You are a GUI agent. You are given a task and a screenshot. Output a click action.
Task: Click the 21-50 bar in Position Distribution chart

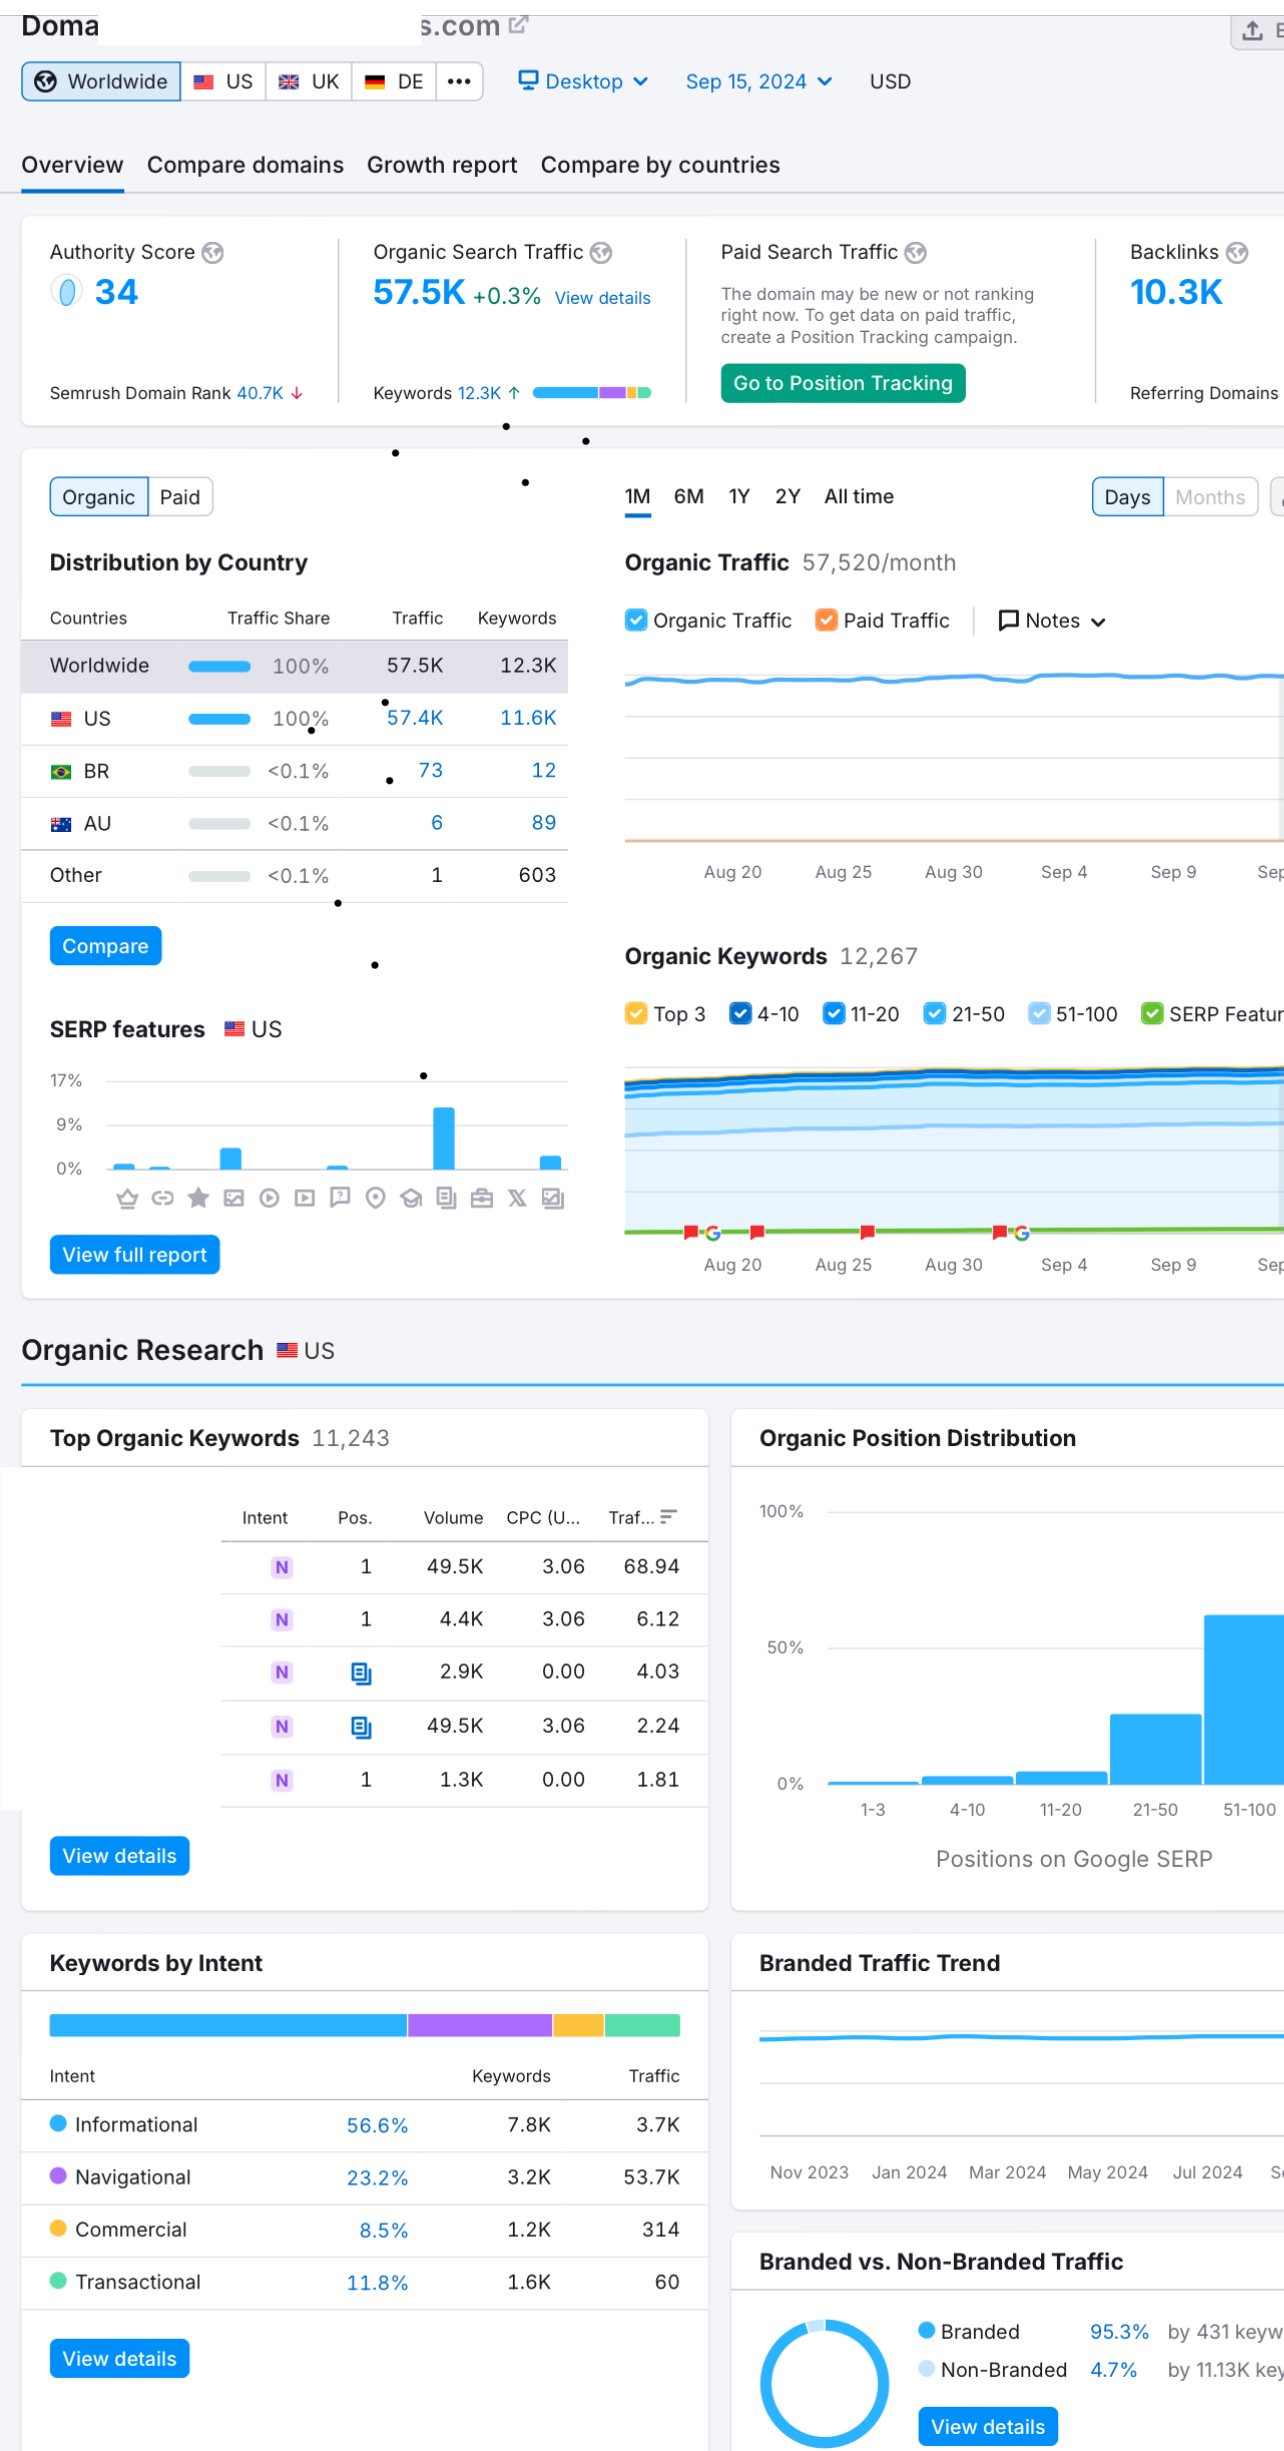pos(1155,1749)
